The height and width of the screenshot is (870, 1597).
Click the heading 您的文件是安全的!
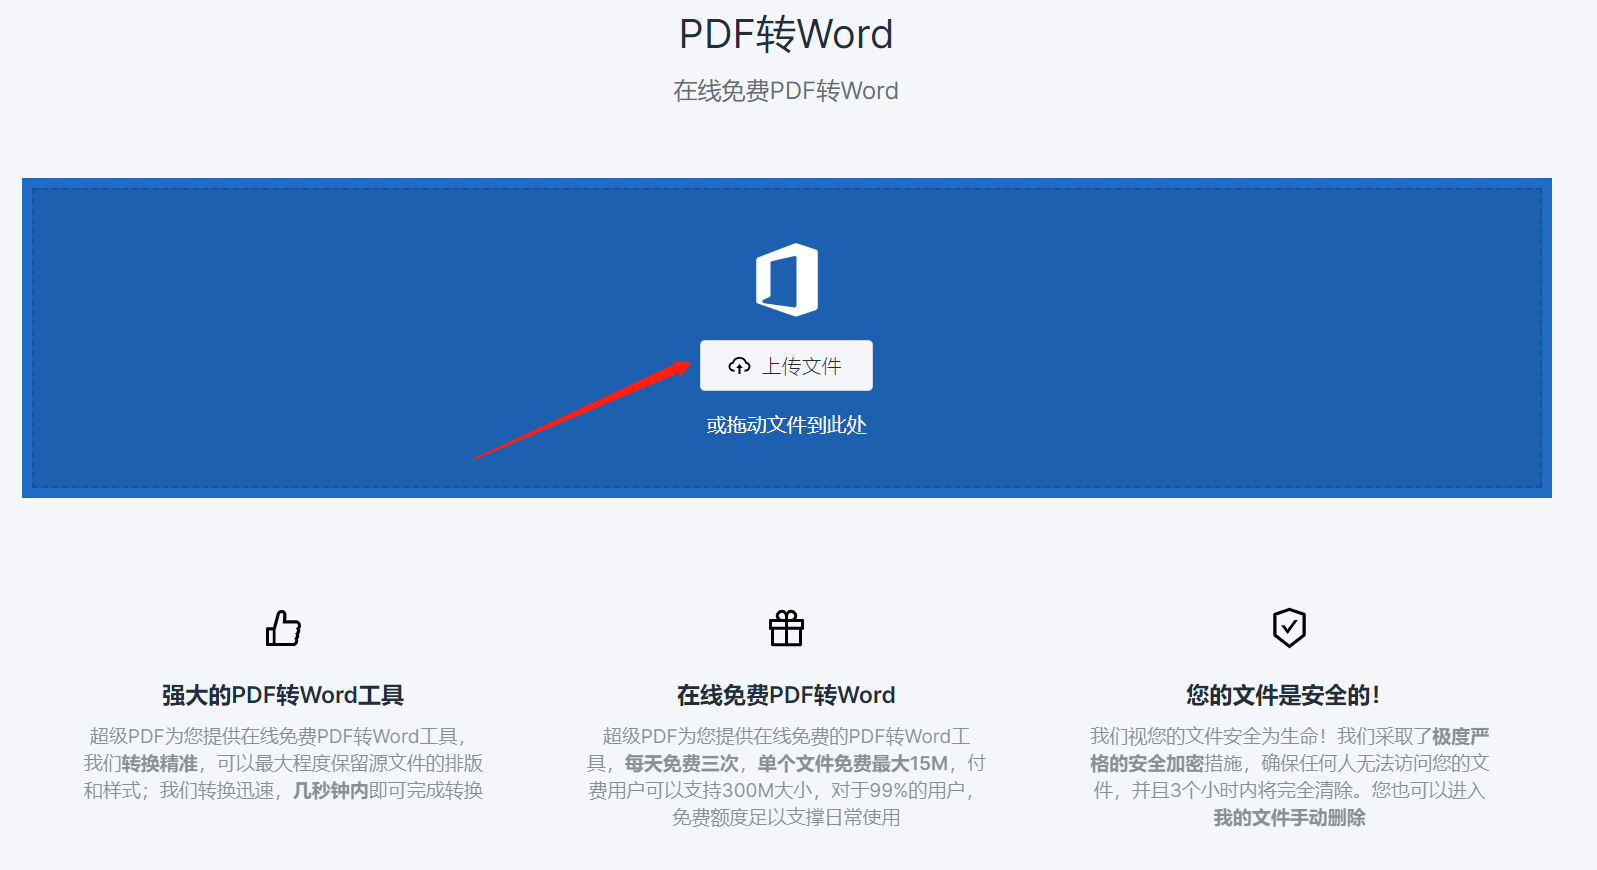(1283, 695)
